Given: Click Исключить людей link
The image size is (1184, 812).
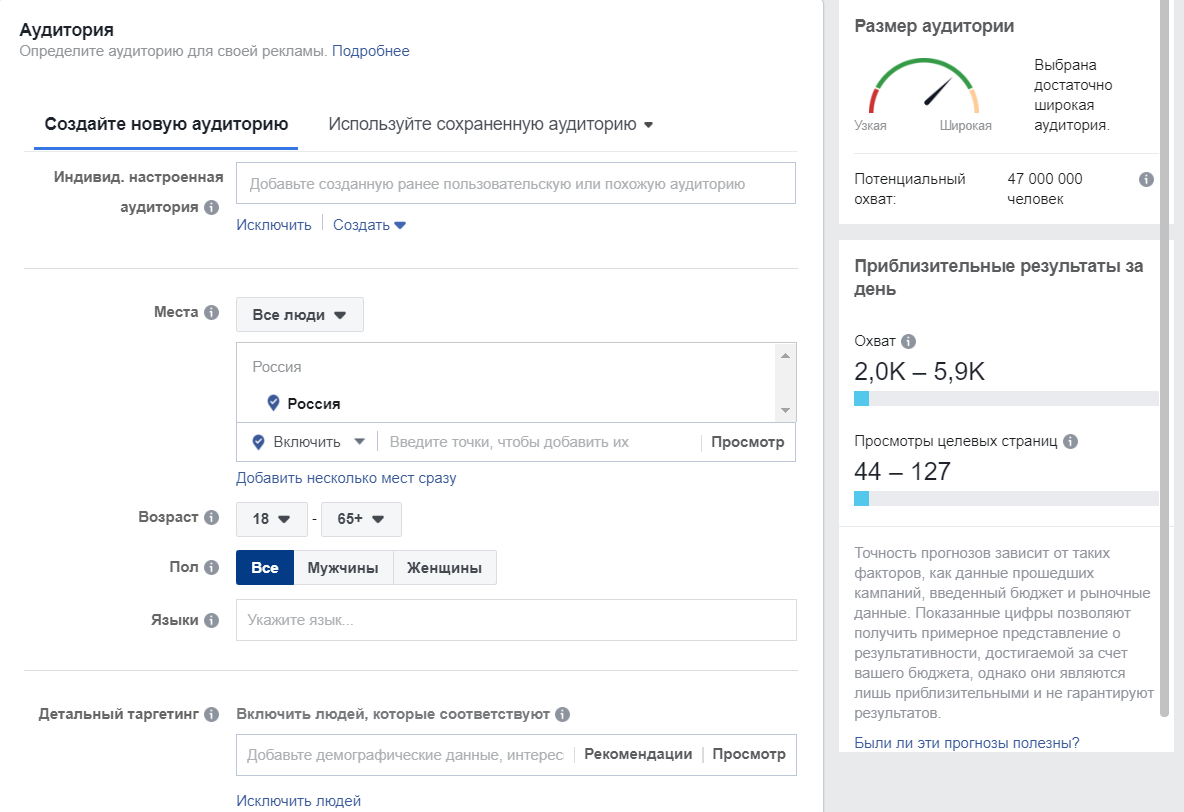Looking at the screenshot, I should pyautogui.click(x=298, y=800).
